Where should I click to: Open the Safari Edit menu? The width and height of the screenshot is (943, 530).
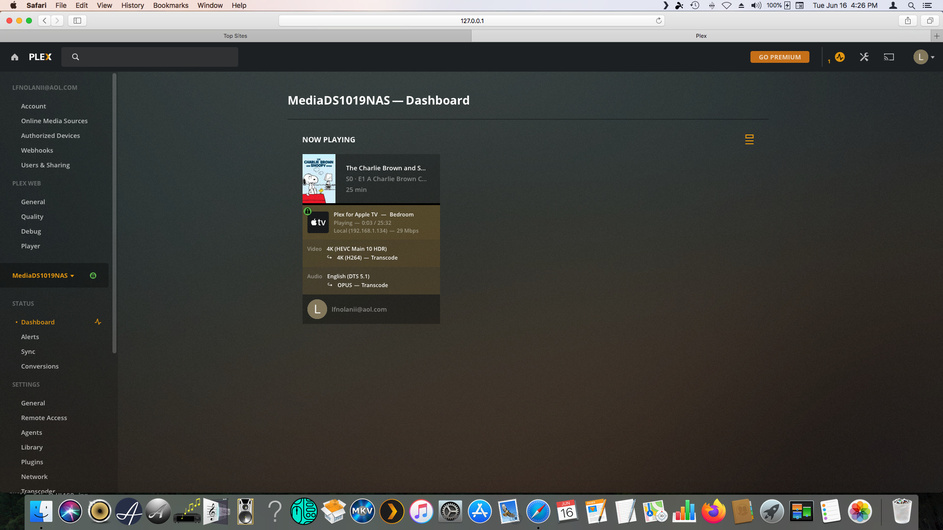pos(81,5)
